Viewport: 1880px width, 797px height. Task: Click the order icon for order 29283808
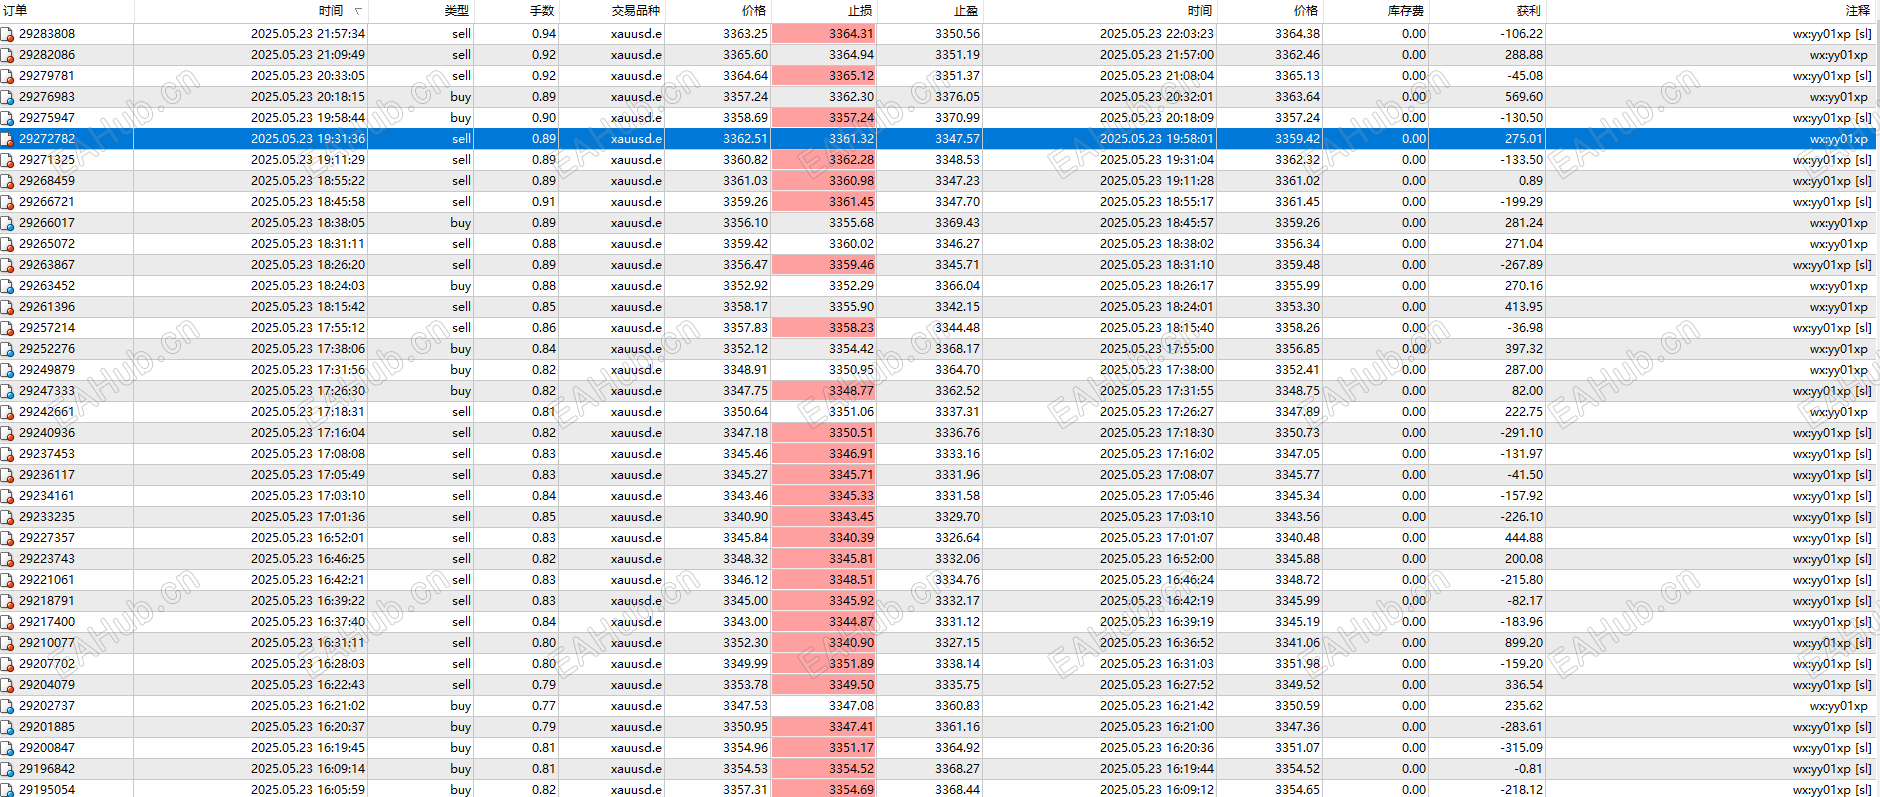pos(7,34)
